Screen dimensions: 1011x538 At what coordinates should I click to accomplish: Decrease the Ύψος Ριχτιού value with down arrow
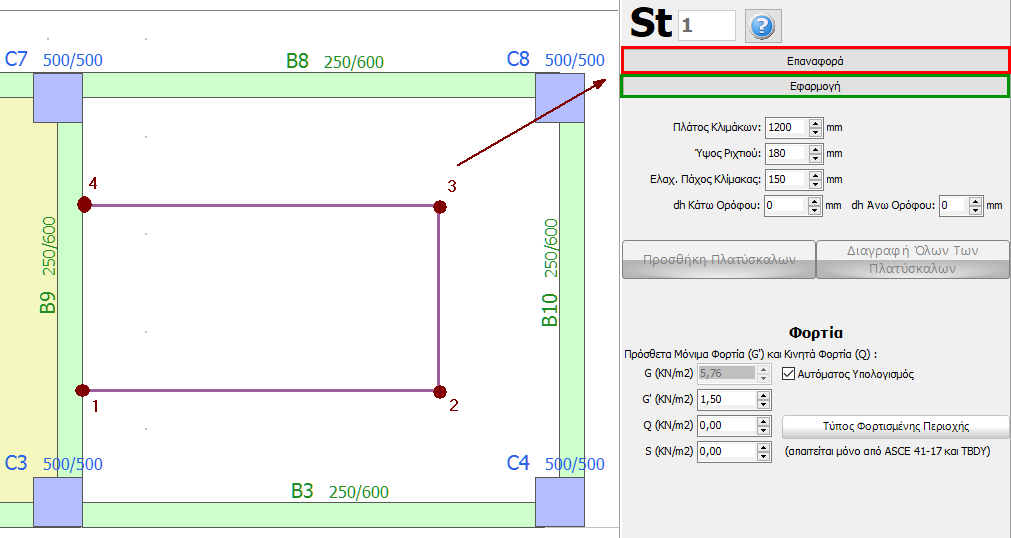click(x=816, y=158)
